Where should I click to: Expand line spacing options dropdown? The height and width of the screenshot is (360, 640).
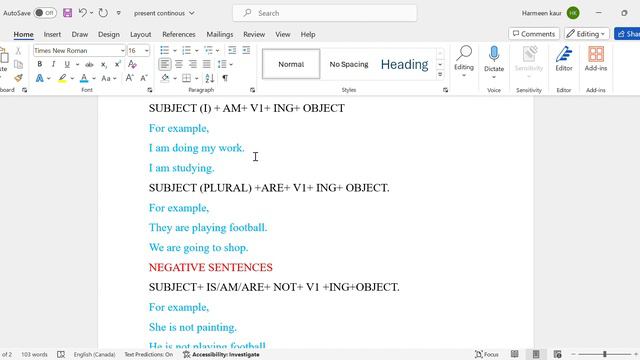[x=231, y=64]
